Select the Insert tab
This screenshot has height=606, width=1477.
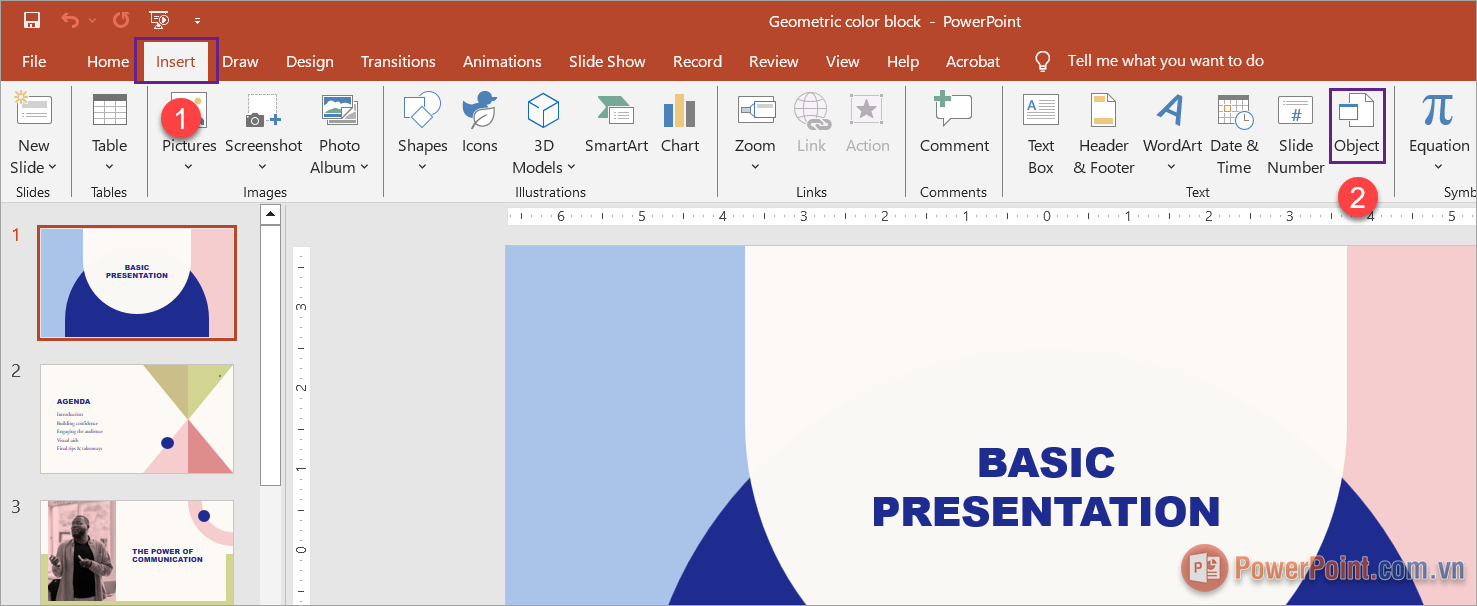pyautogui.click(x=176, y=61)
